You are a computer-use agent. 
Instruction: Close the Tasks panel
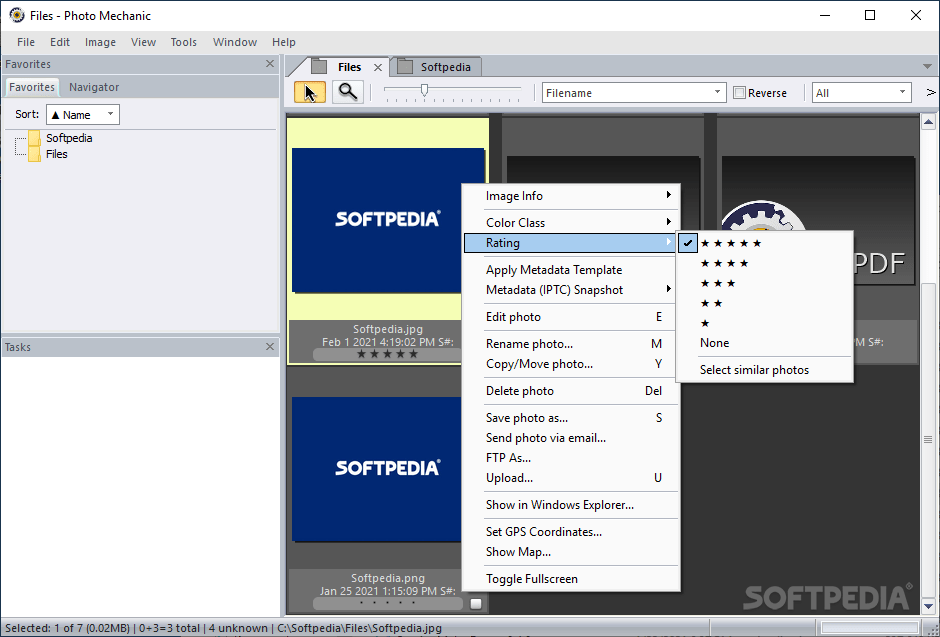coord(270,346)
